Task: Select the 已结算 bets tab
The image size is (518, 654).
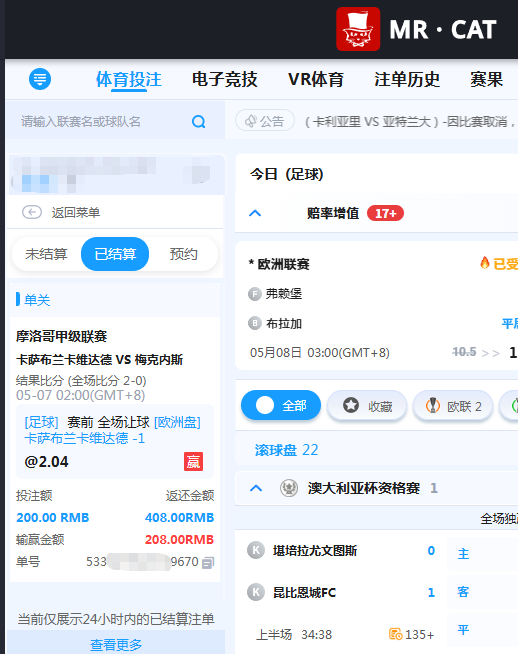Action: point(115,254)
